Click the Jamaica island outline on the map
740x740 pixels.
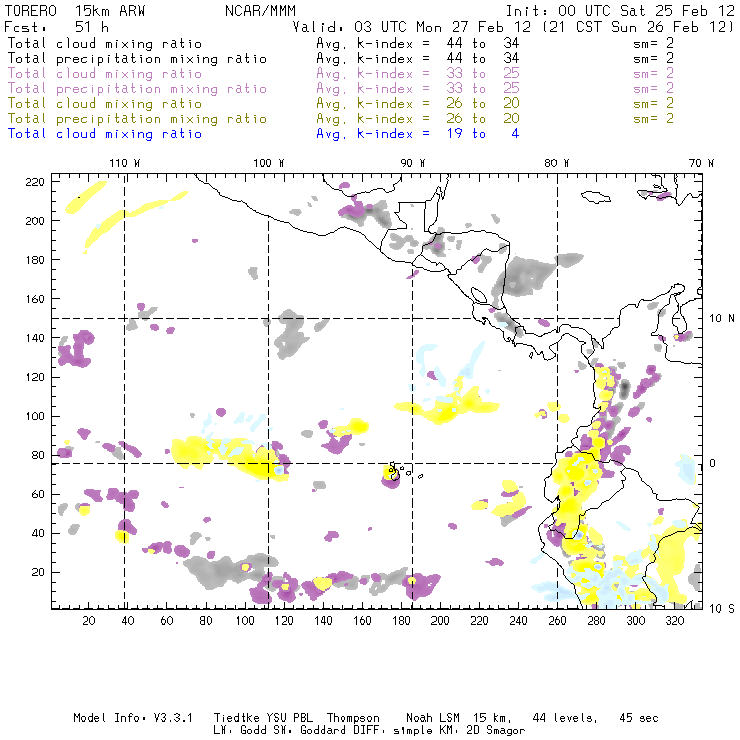coord(596,196)
